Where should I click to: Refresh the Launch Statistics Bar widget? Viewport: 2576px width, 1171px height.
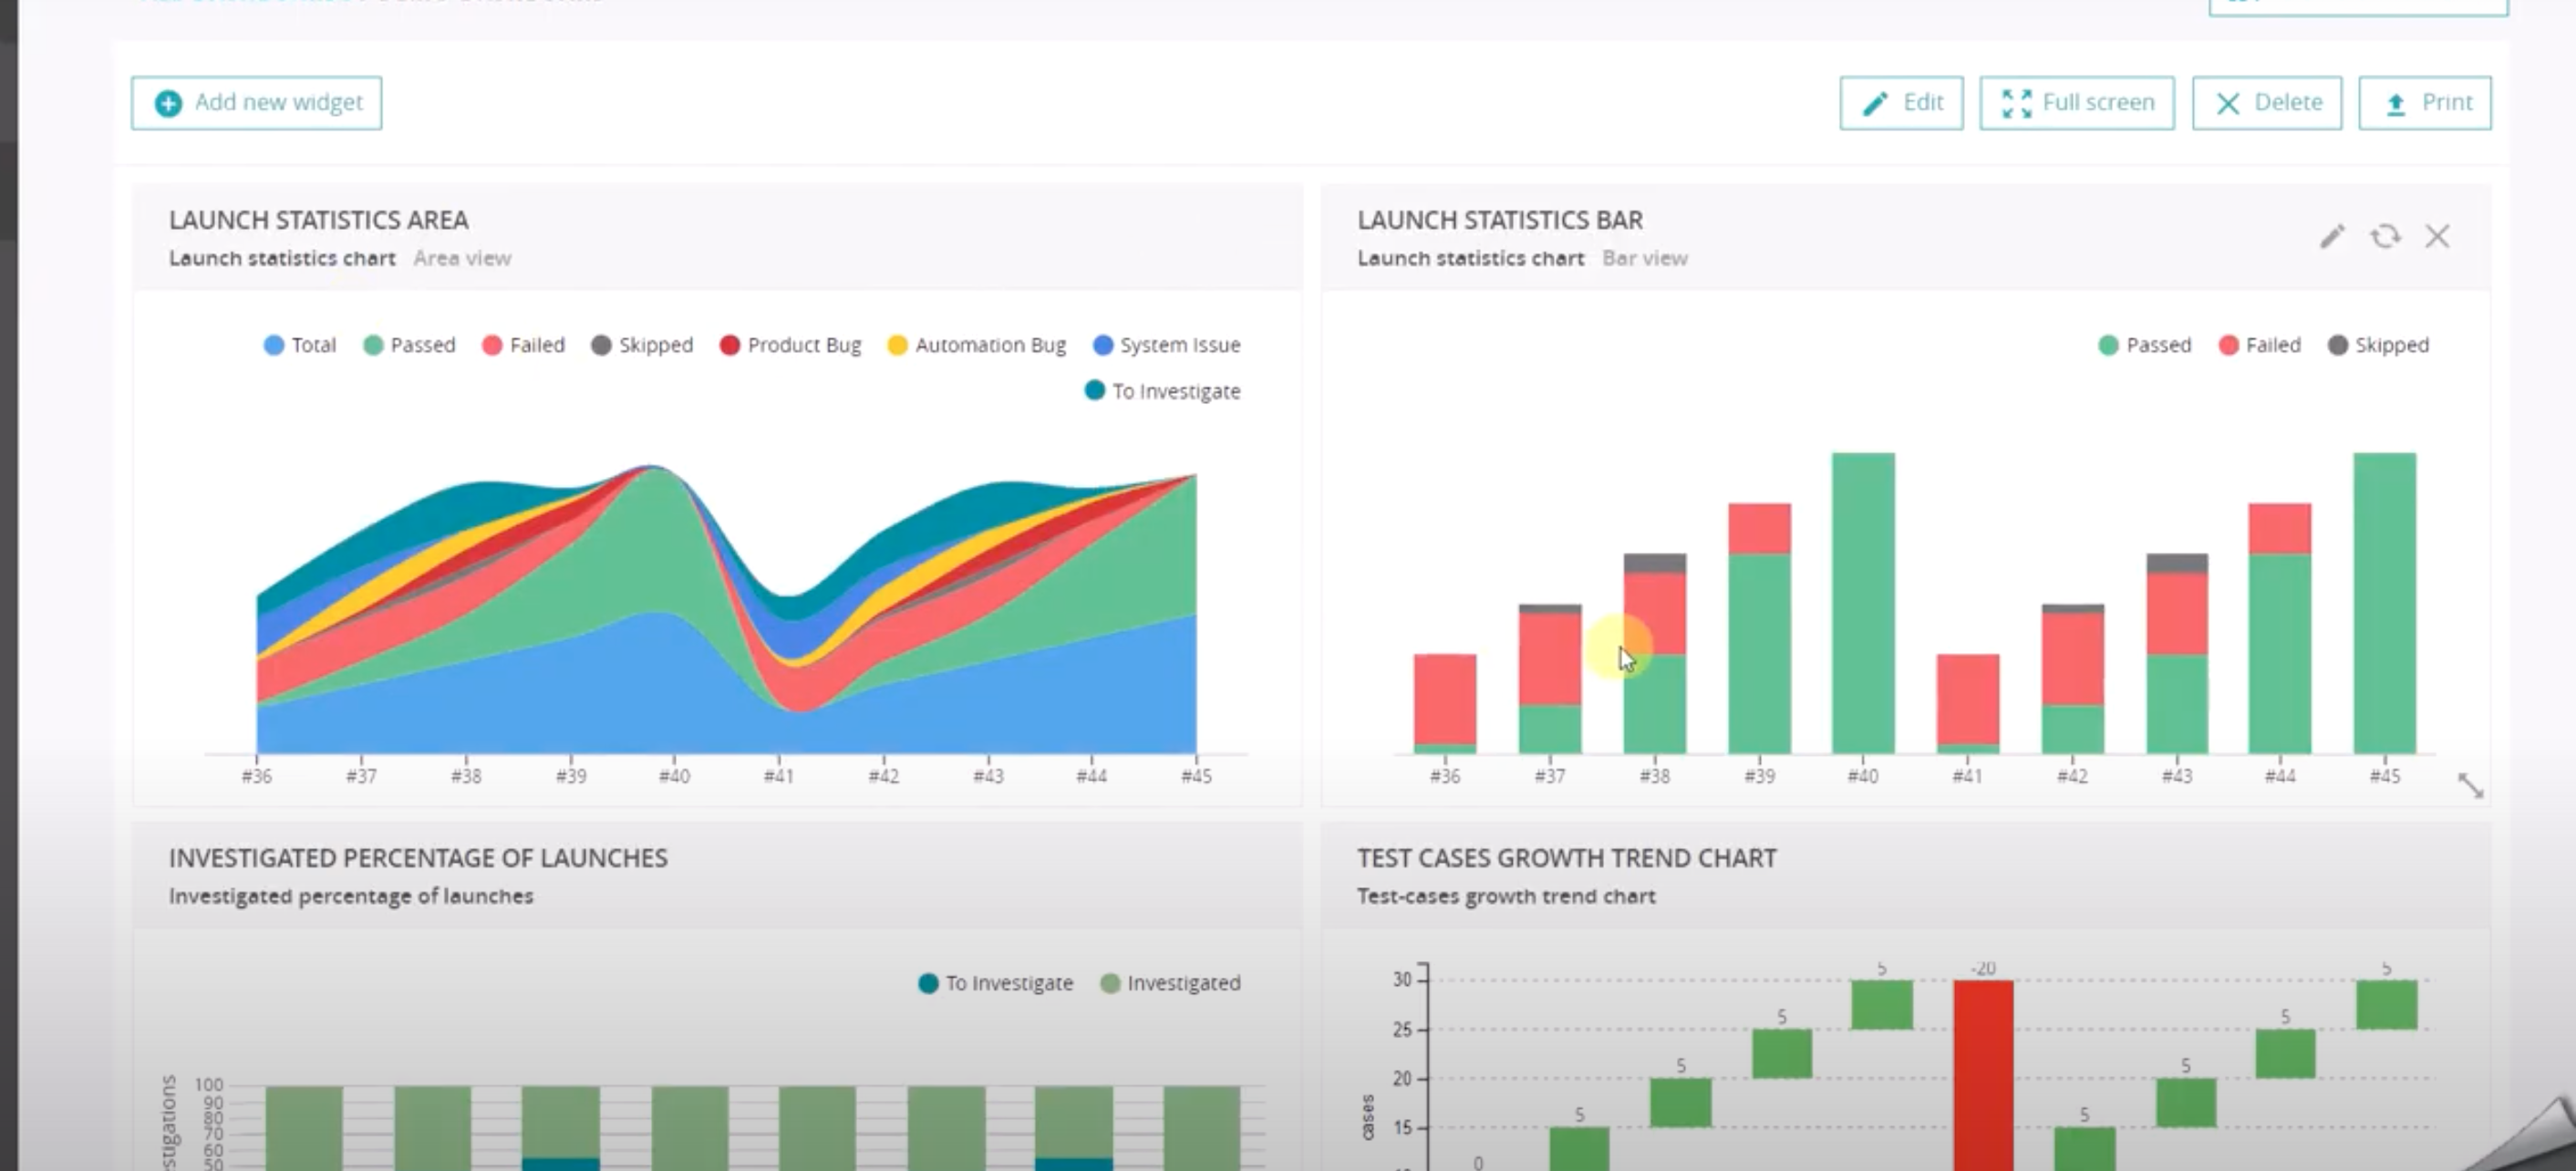point(2385,237)
